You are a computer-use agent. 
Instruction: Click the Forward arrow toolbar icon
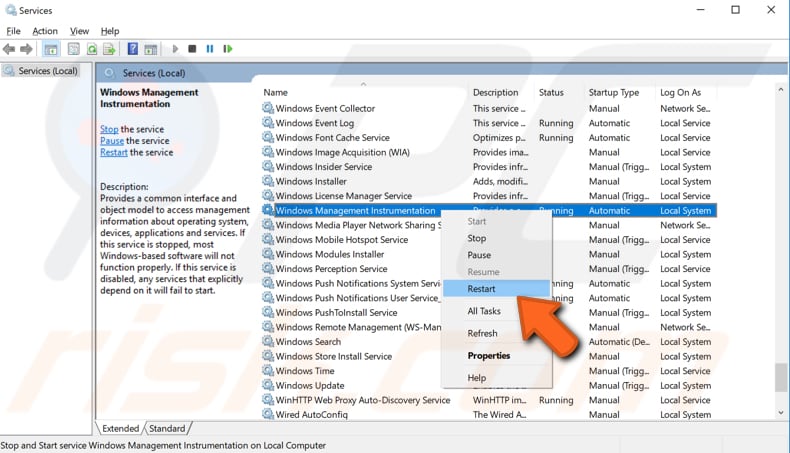[x=26, y=49]
